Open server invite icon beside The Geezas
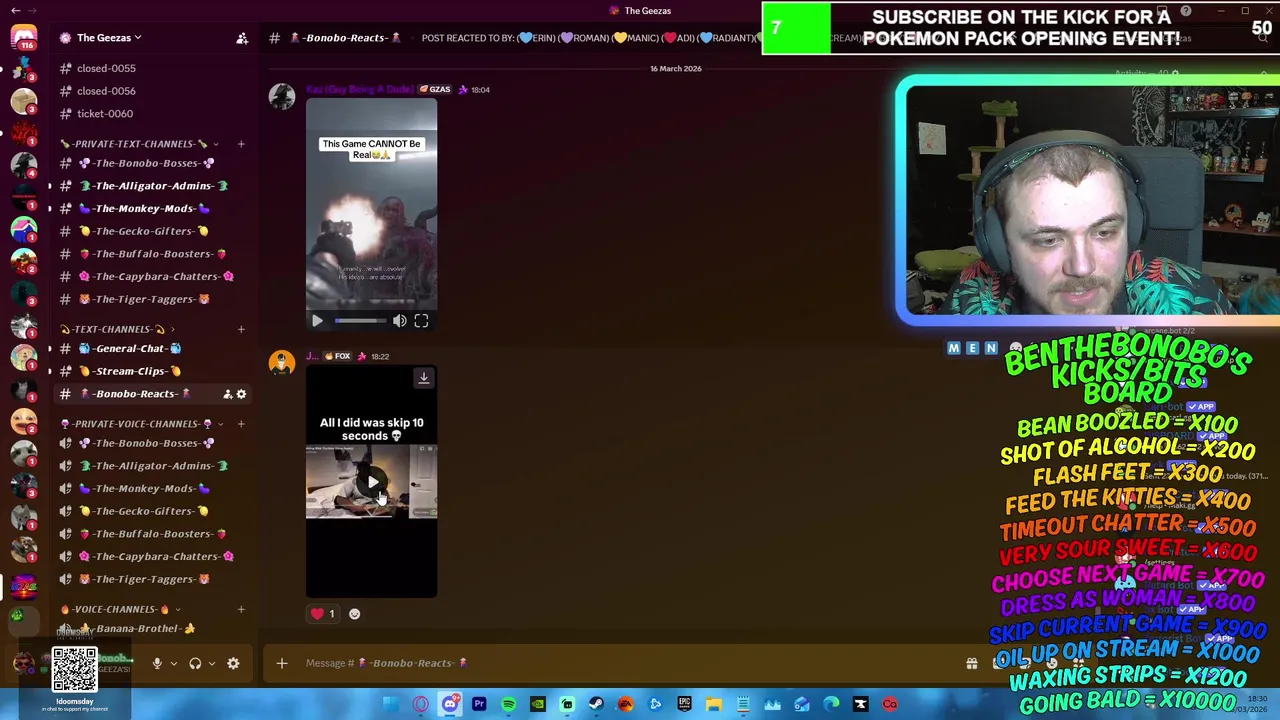1280x720 pixels. click(x=242, y=38)
